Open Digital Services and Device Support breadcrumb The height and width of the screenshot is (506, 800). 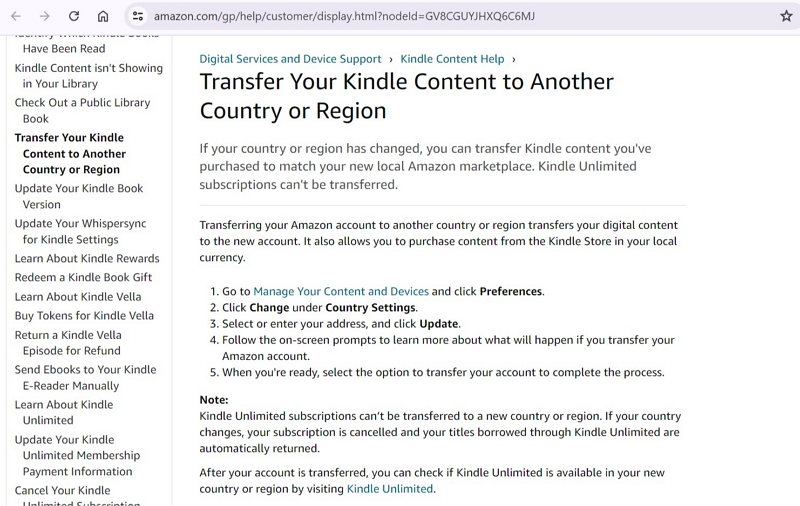290,59
